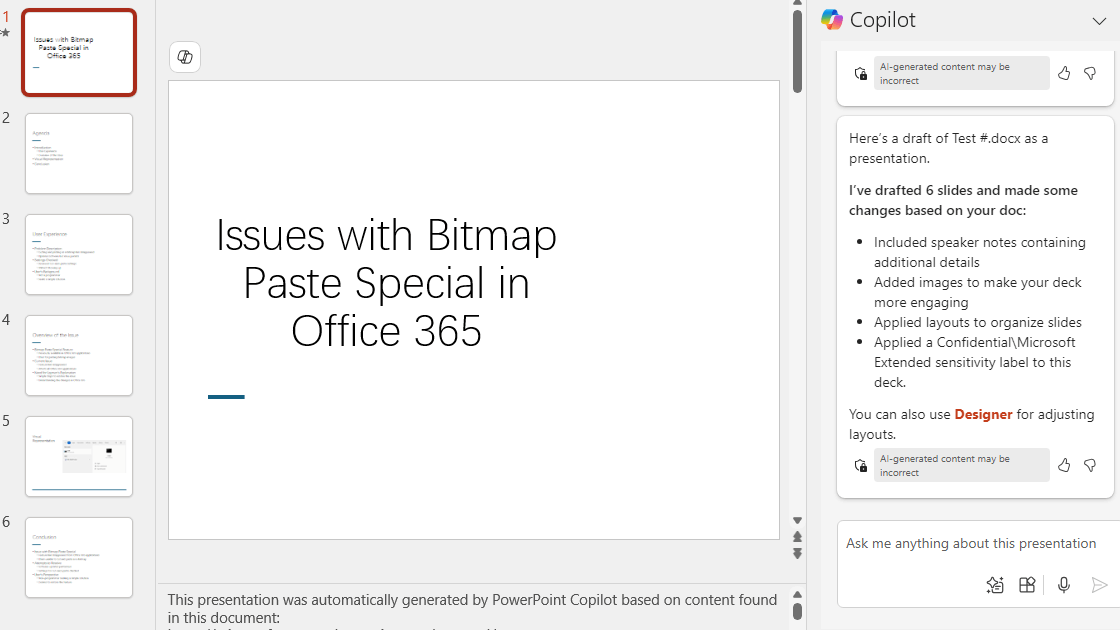1120x630 pixels.
Task: Click the slide title text on the canvas
Action: (386, 283)
